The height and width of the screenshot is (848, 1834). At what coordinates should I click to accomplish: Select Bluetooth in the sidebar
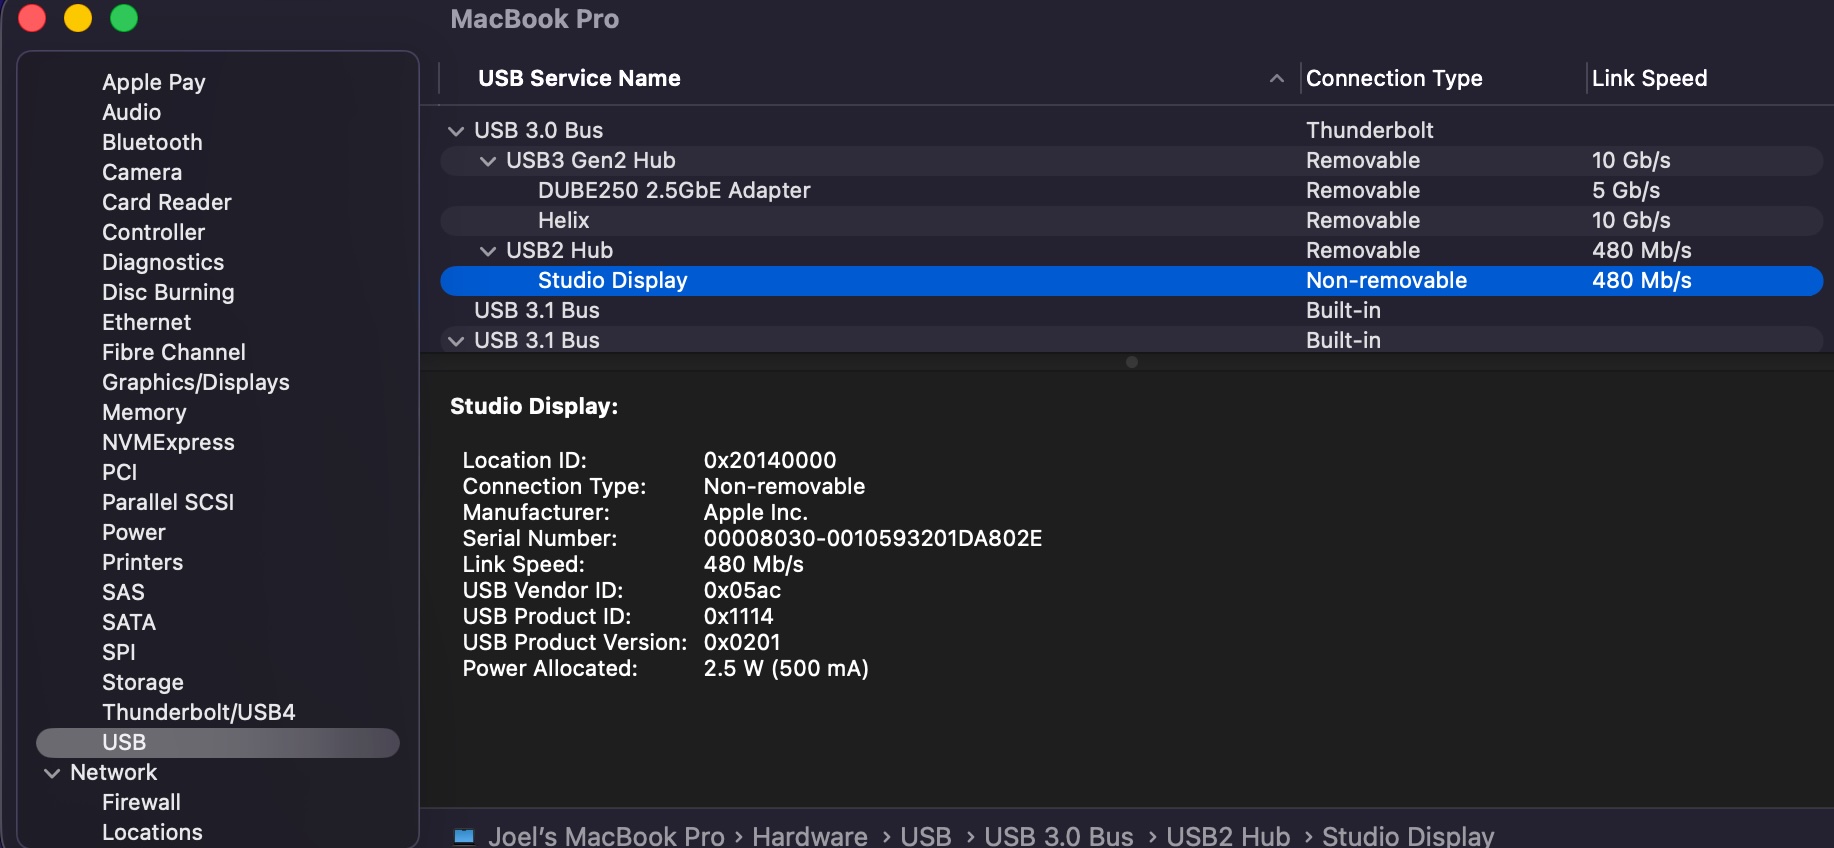[x=152, y=143]
